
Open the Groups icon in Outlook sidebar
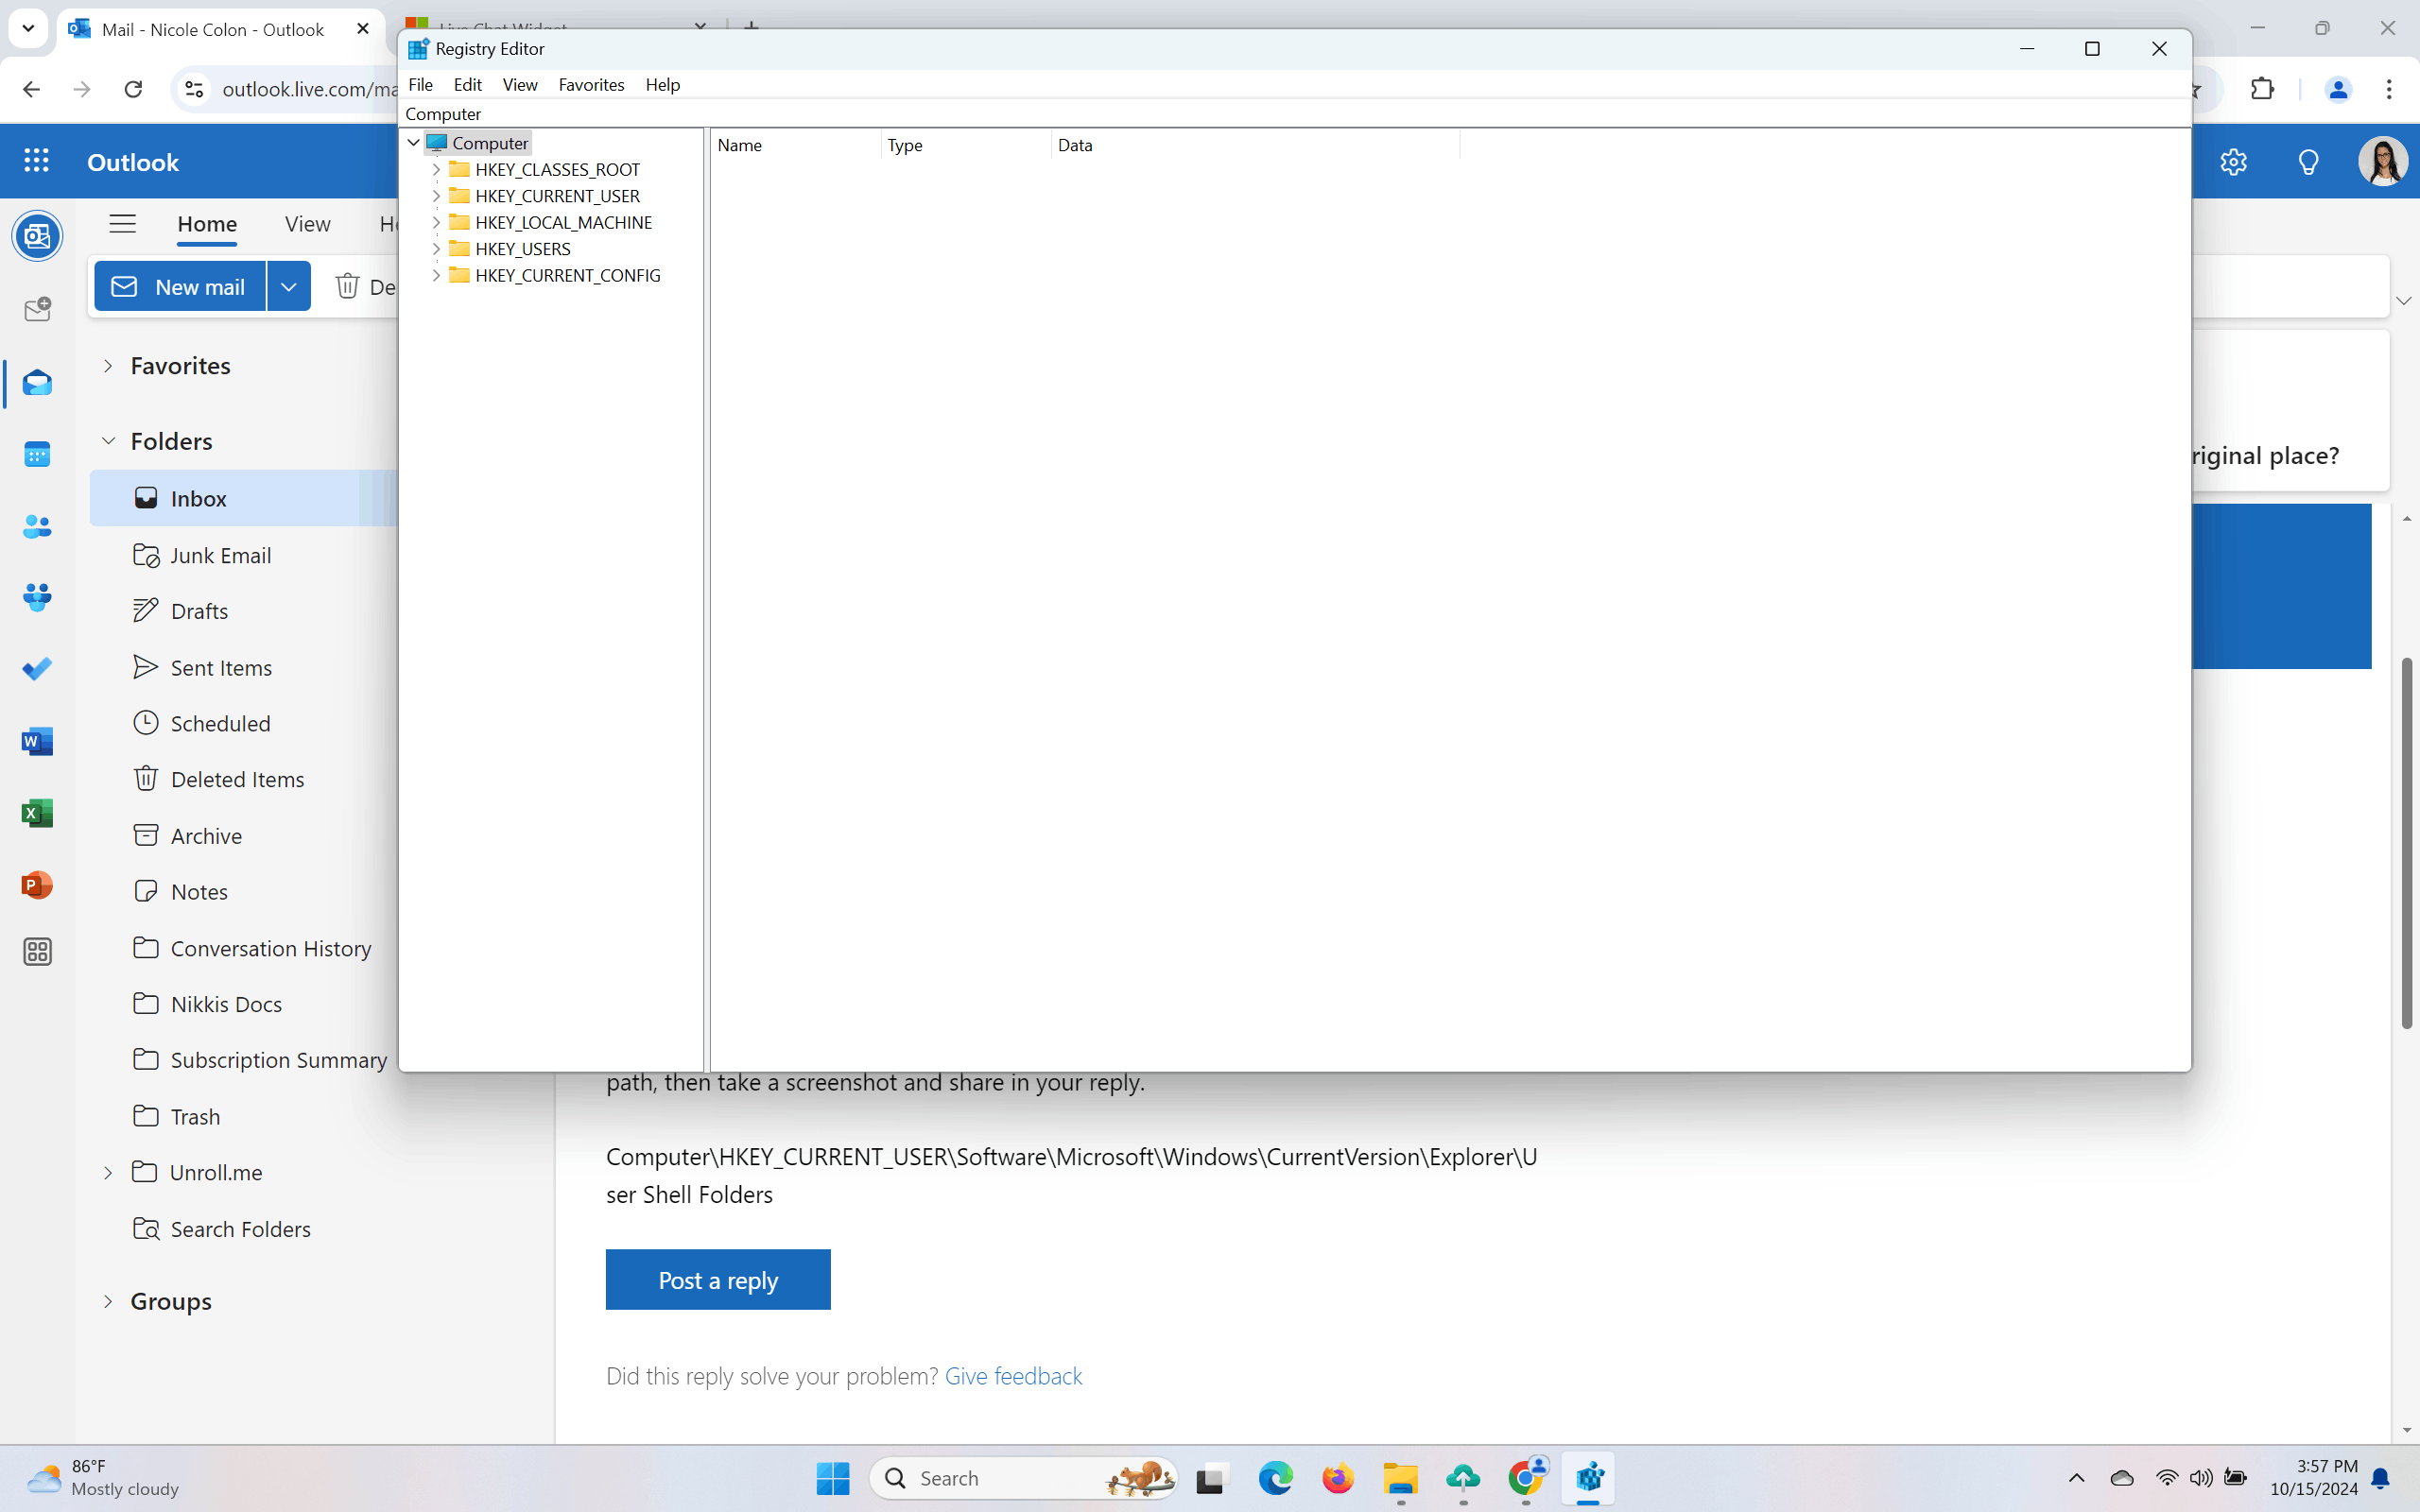pyautogui.click(x=37, y=598)
